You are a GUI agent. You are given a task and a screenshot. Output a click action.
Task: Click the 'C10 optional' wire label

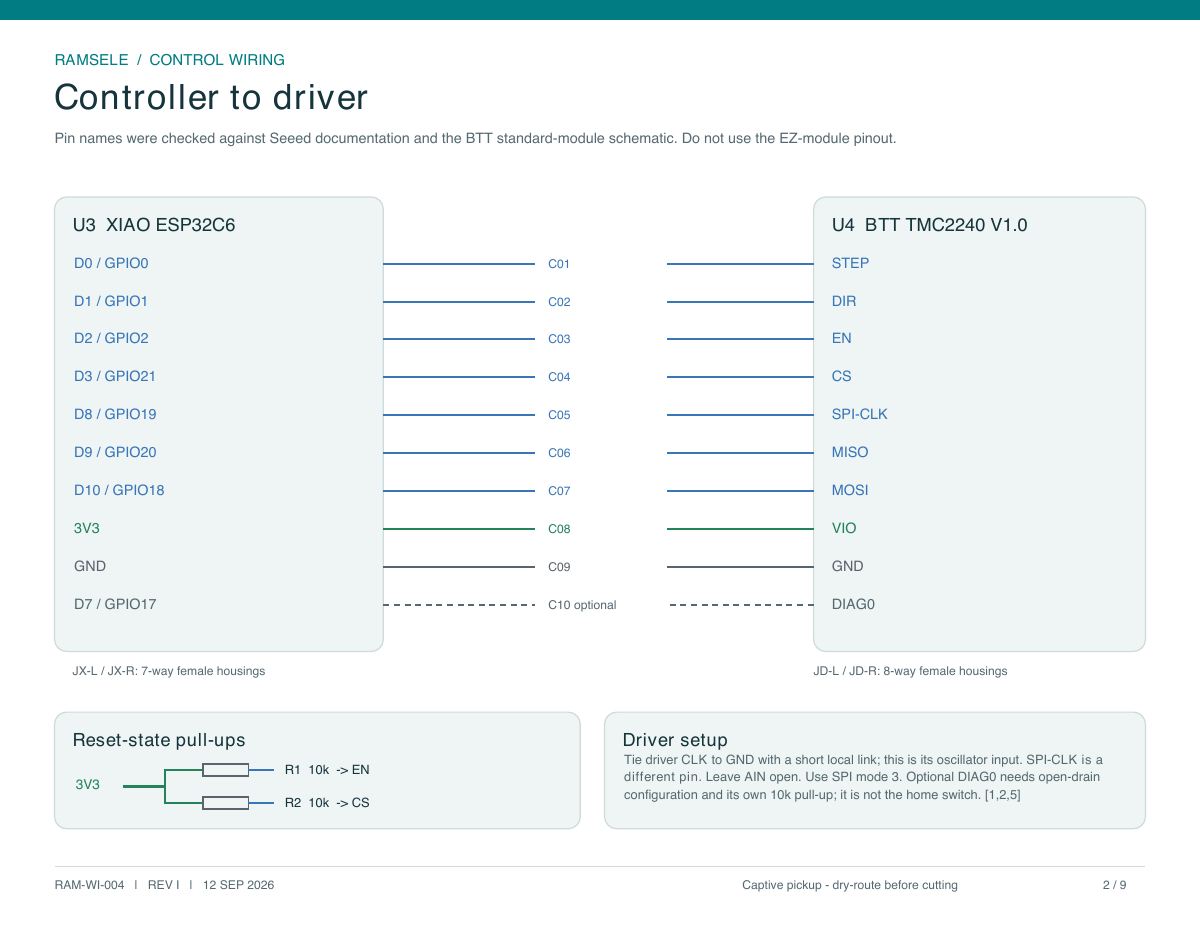coord(582,605)
